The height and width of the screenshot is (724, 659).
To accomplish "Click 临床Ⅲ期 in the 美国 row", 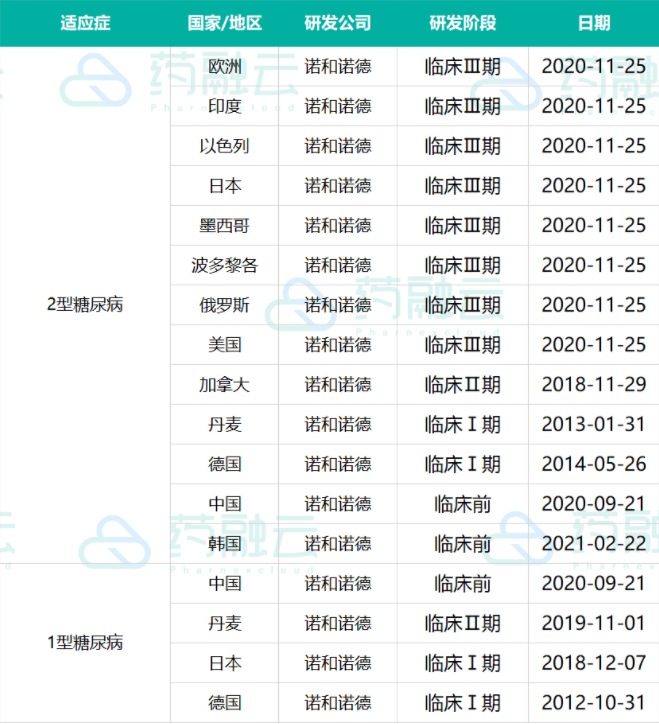I will [462, 345].
